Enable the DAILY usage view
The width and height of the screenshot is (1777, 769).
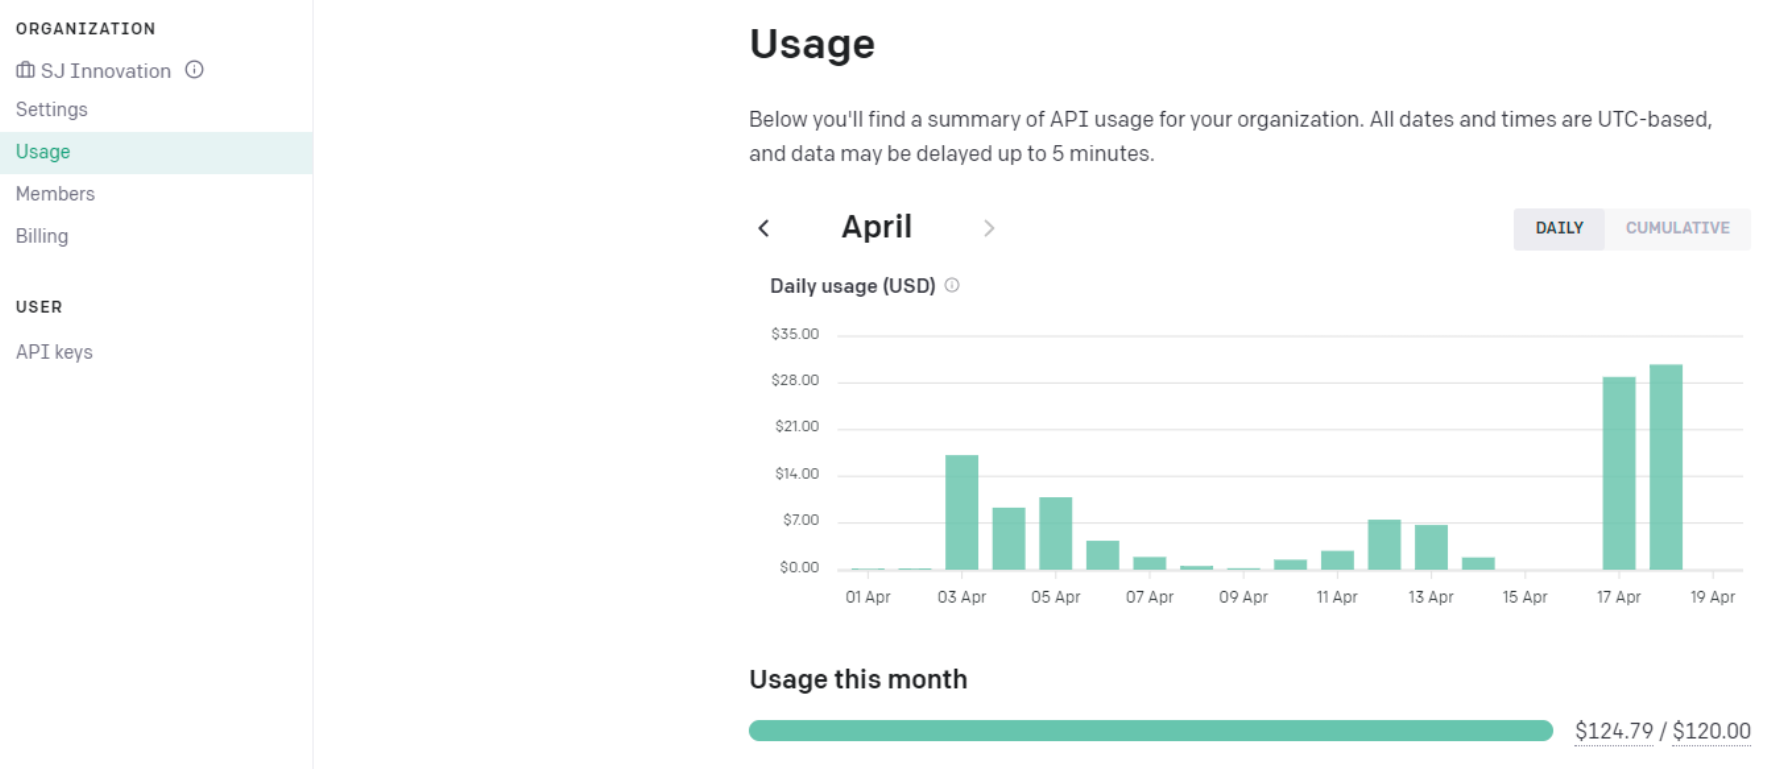pos(1558,228)
